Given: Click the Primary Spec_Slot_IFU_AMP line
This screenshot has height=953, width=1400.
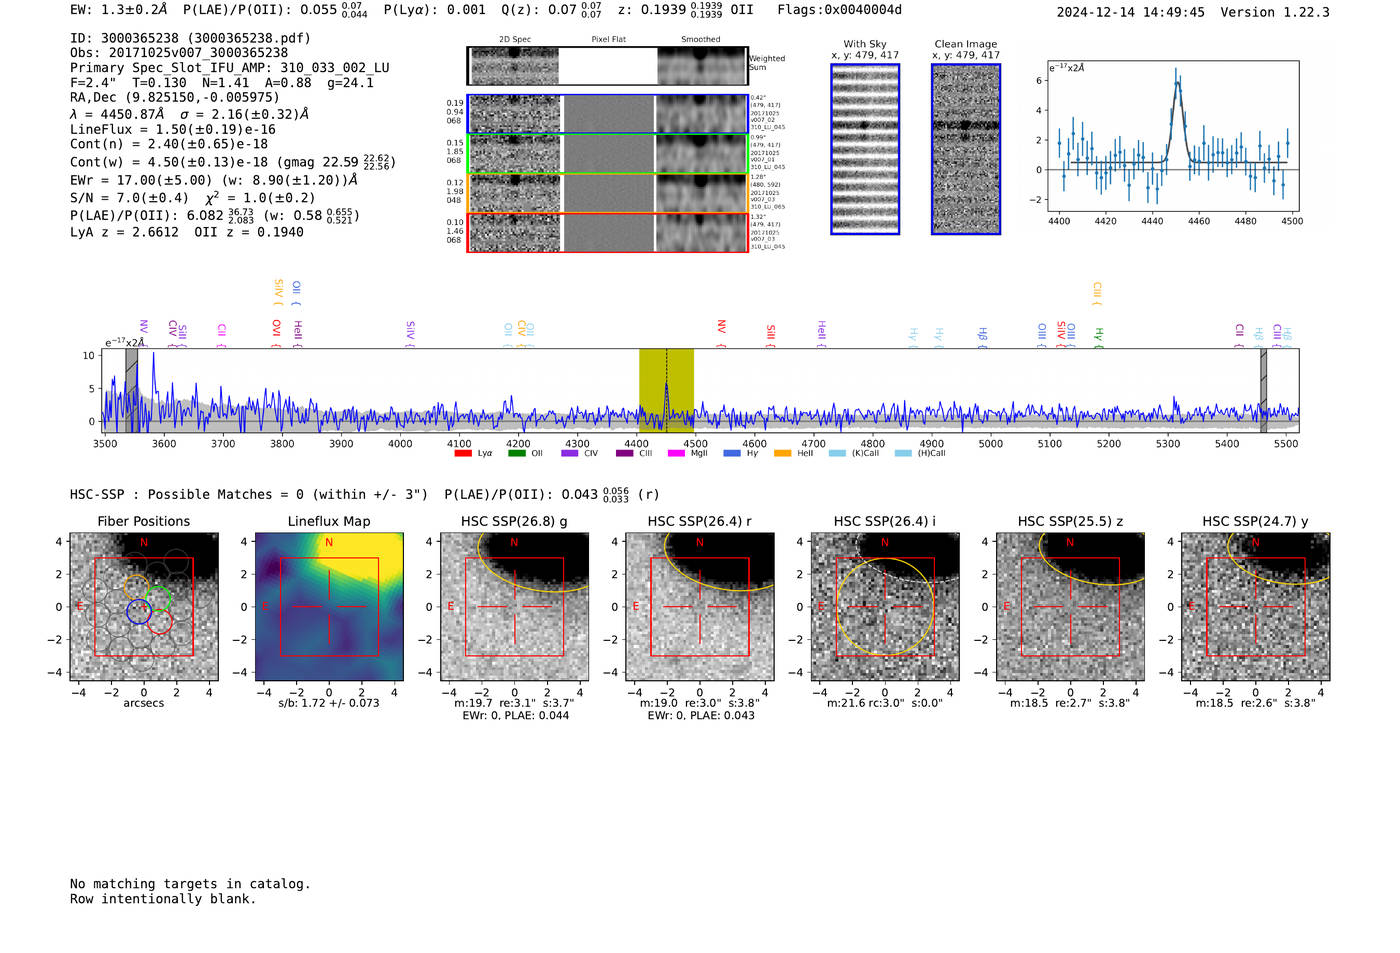Looking at the screenshot, I should tap(230, 68).
